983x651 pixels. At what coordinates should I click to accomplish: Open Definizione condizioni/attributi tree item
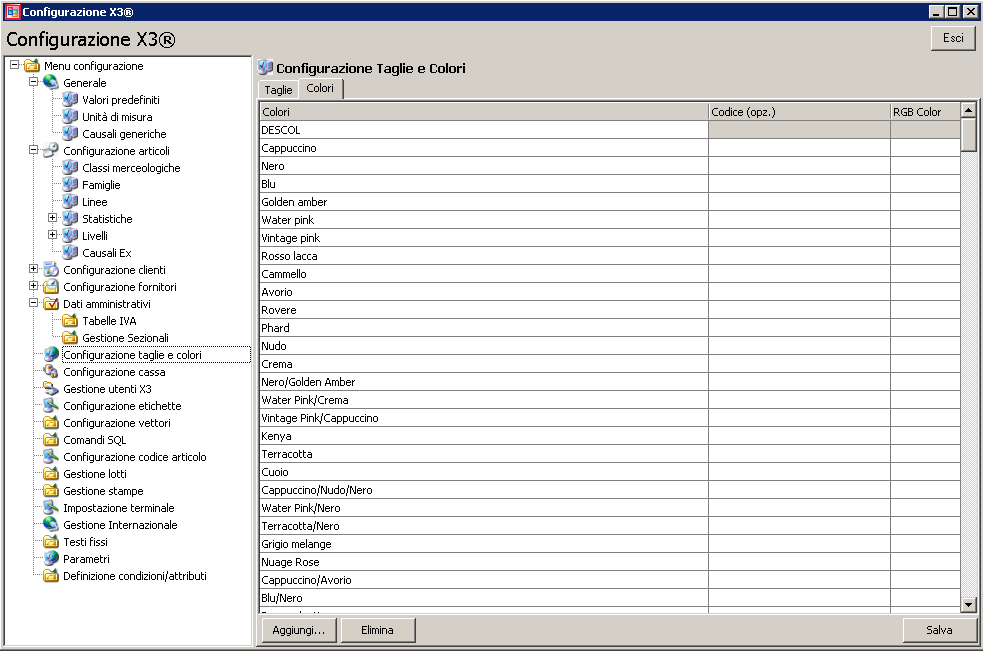135,576
